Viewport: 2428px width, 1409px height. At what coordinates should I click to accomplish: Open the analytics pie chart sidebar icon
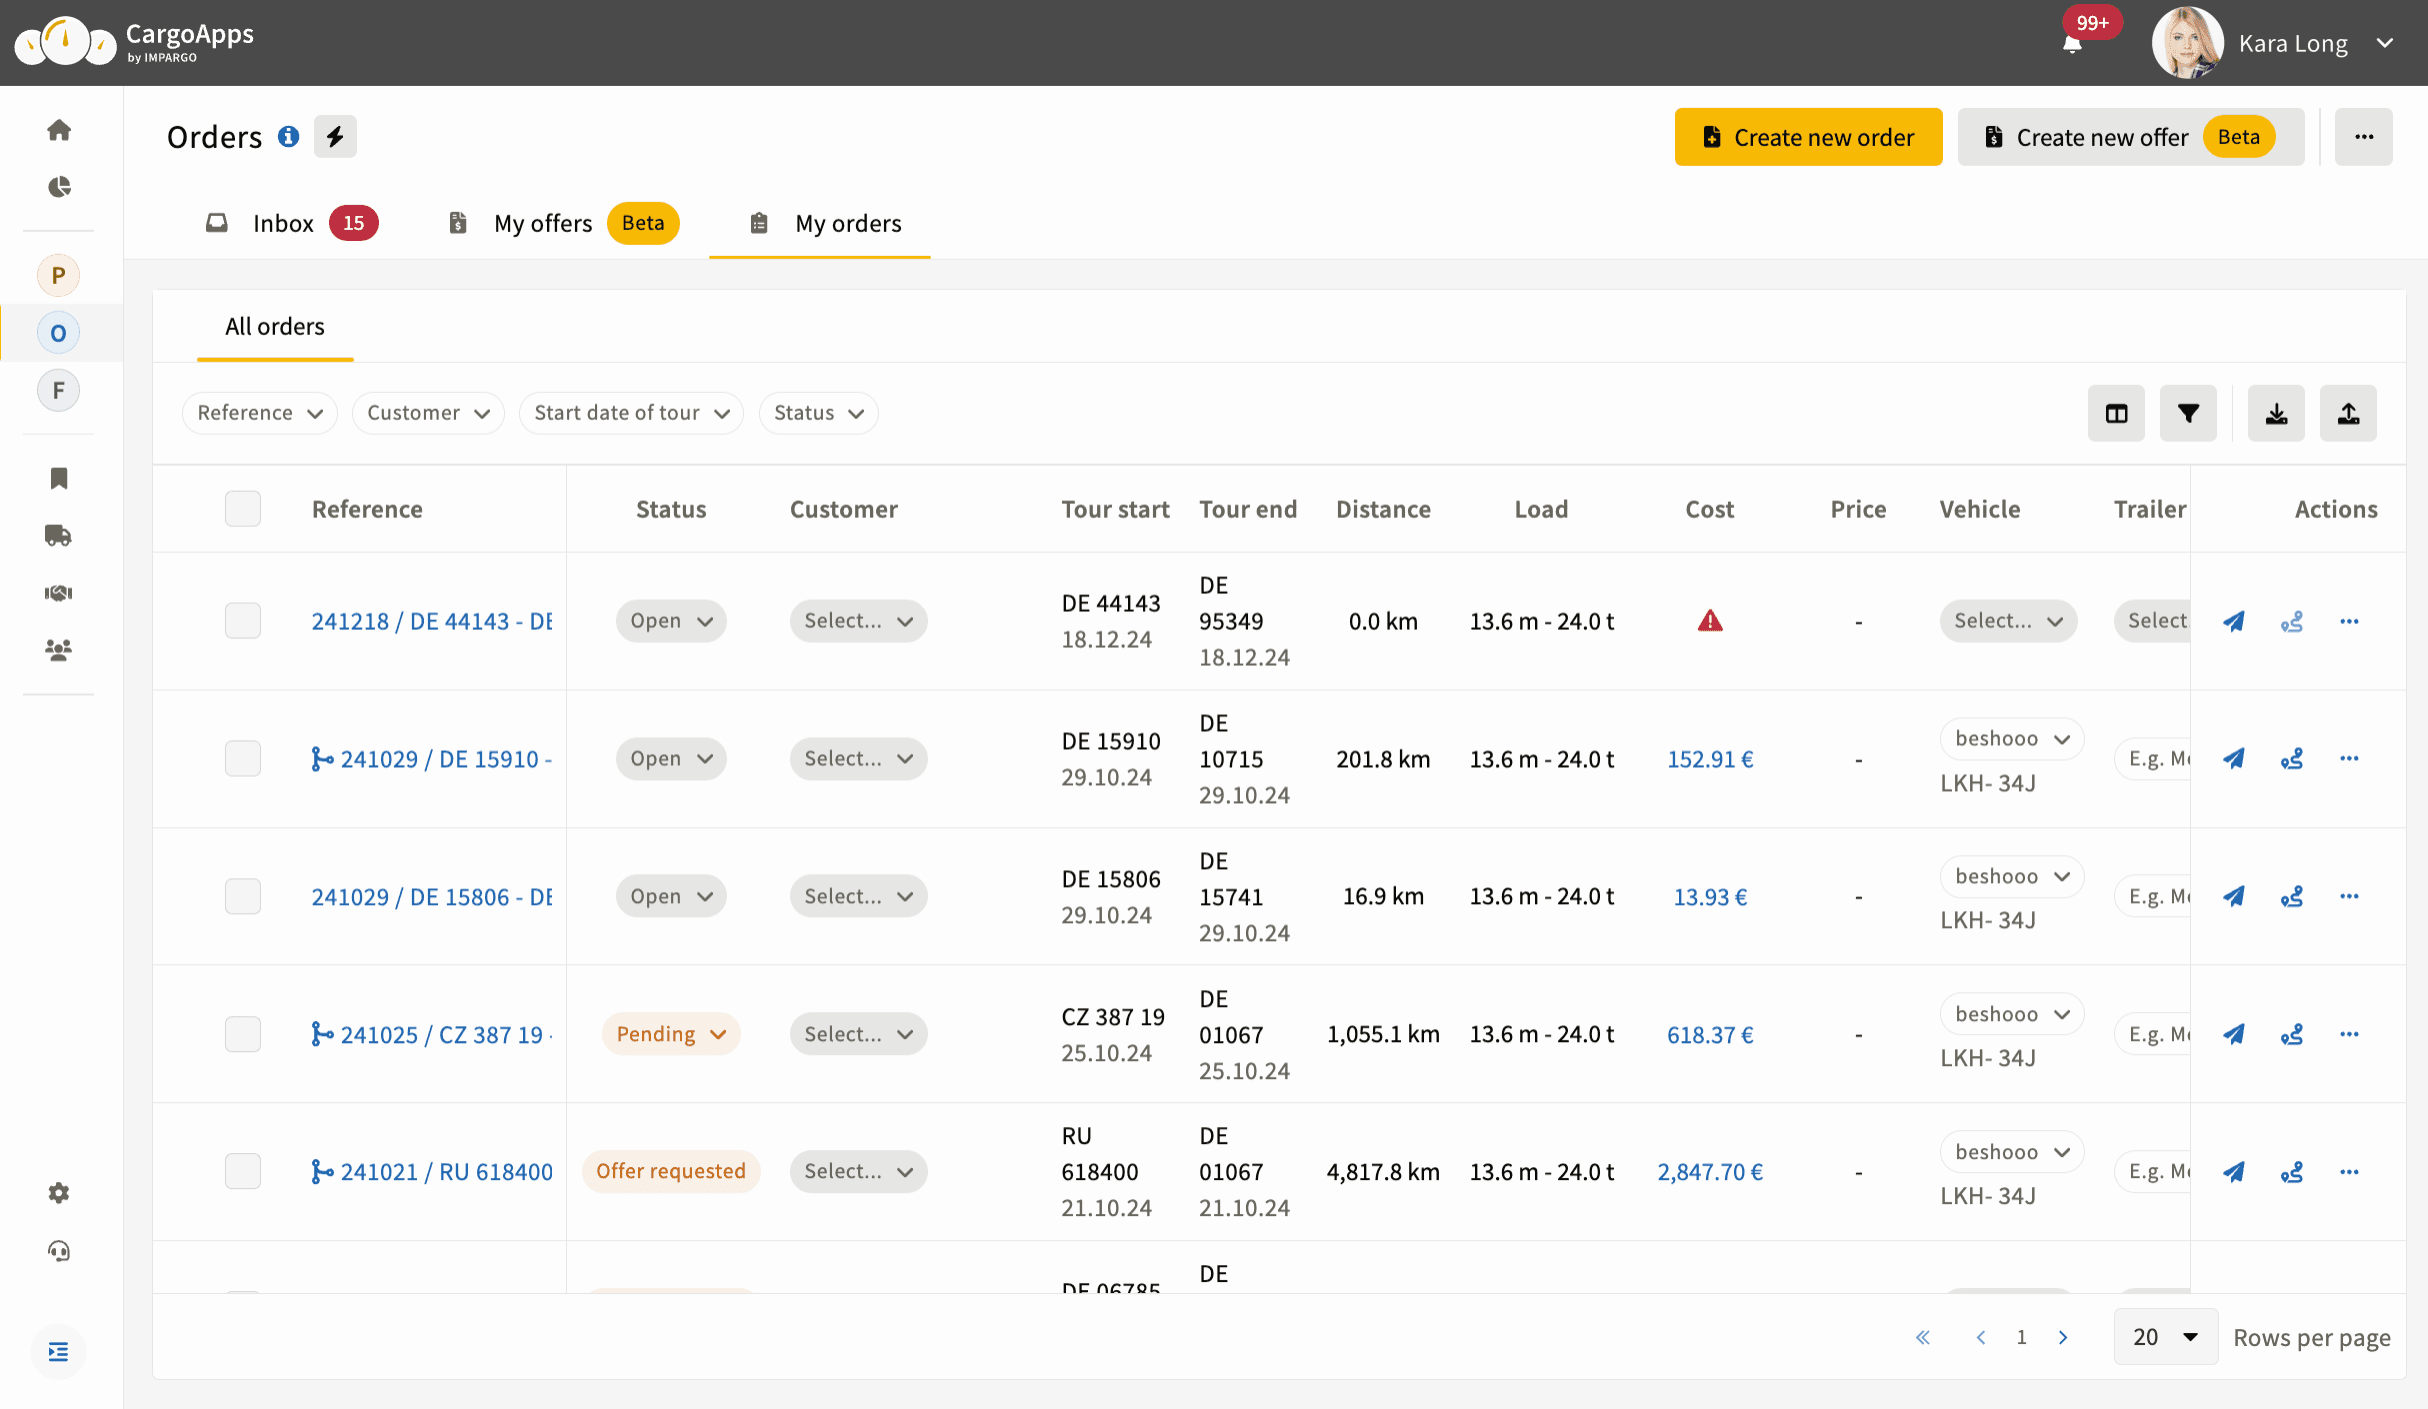tap(59, 187)
